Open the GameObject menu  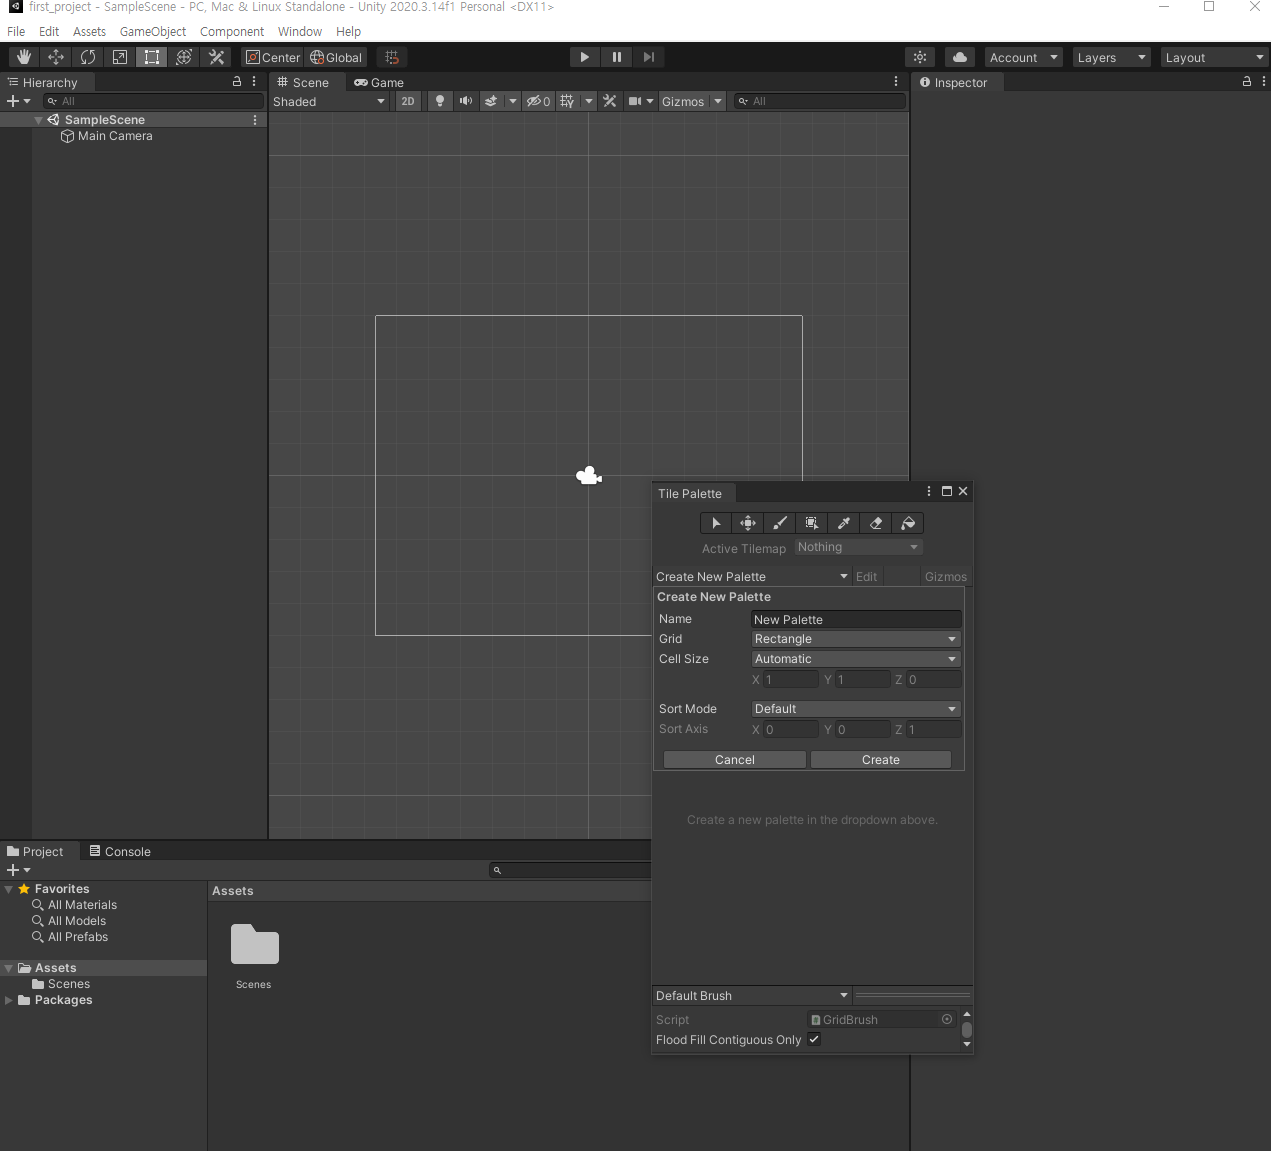(x=152, y=31)
